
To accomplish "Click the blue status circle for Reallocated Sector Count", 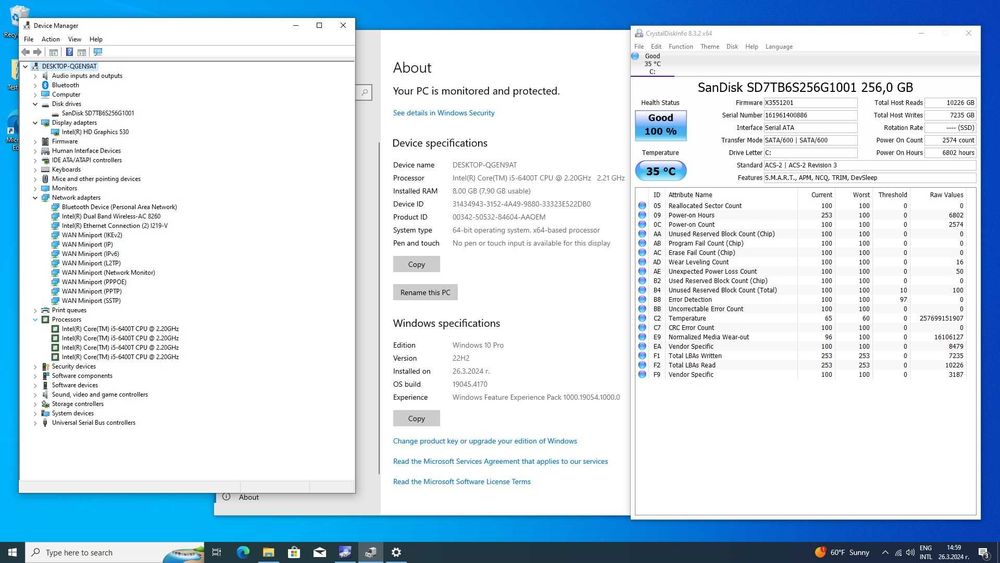I will pos(642,206).
